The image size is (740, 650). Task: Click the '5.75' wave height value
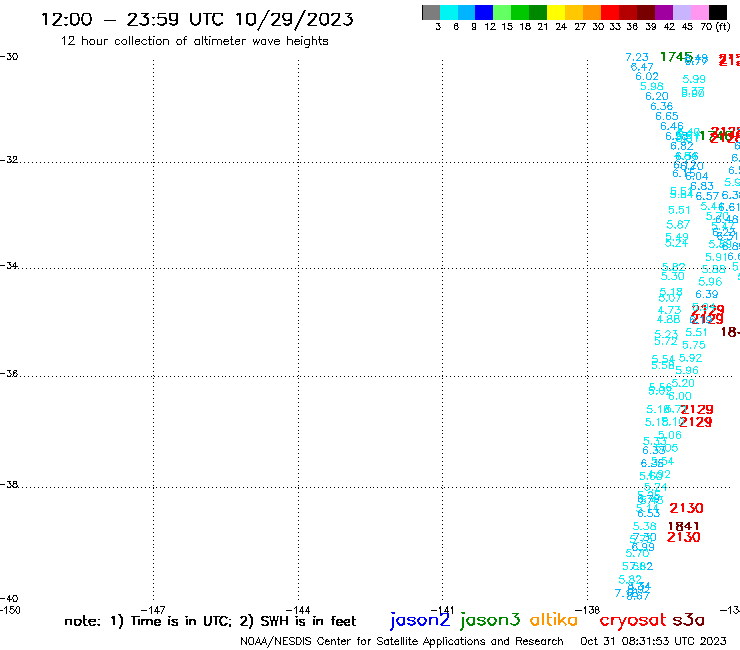pos(694,345)
